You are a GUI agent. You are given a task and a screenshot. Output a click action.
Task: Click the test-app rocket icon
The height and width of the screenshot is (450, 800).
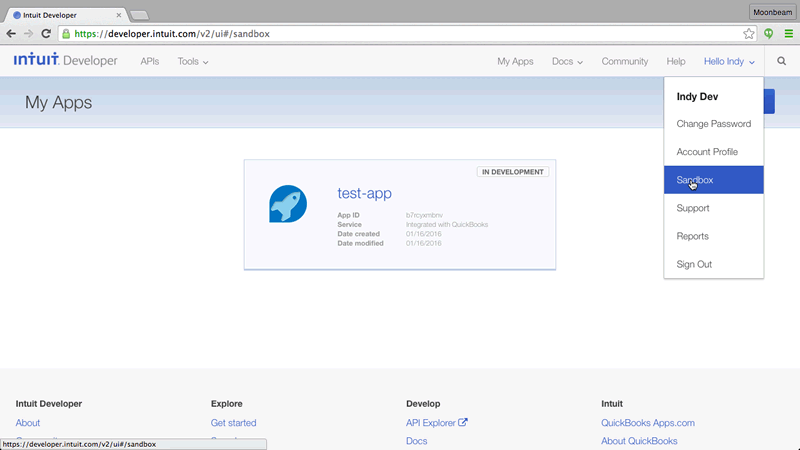click(288, 204)
